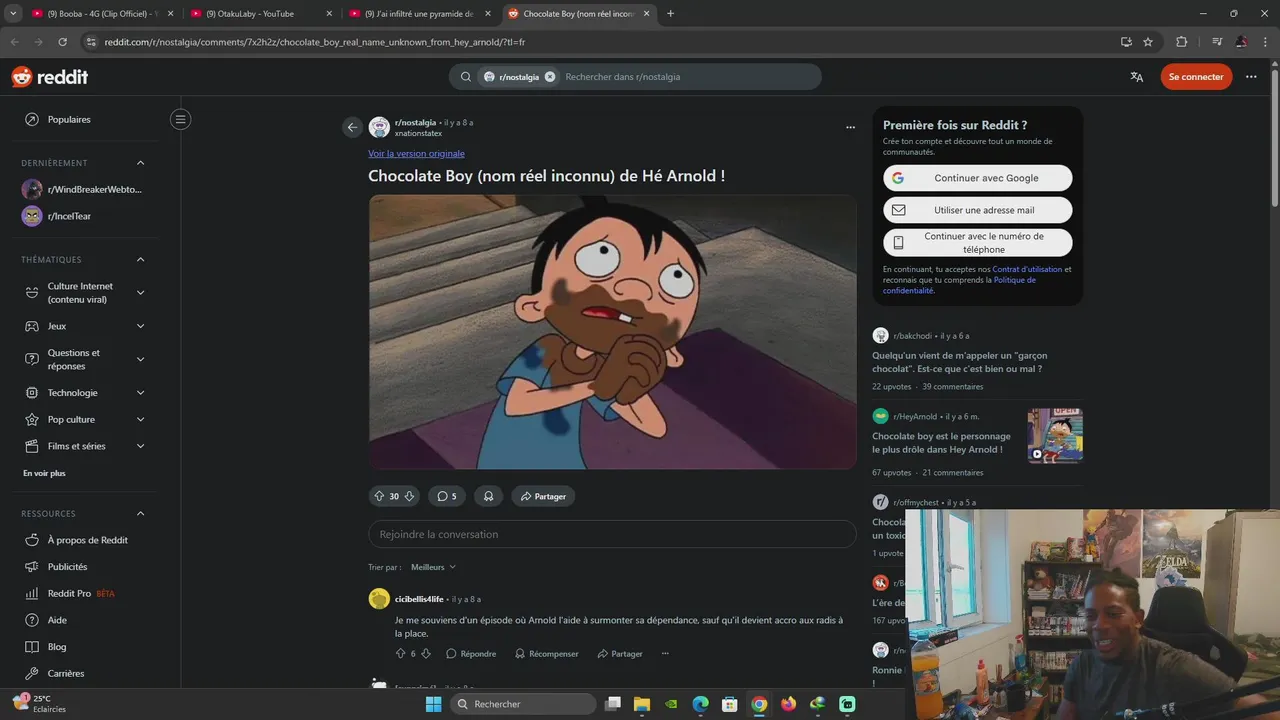
Task: Downvote cicibellis4life's comment
Action: [x=426, y=654]
